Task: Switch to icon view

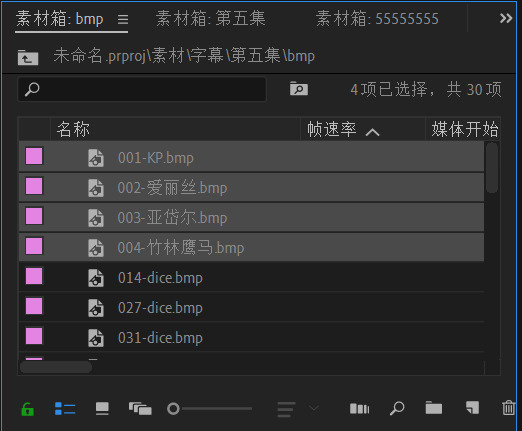Action: point(102,409)
